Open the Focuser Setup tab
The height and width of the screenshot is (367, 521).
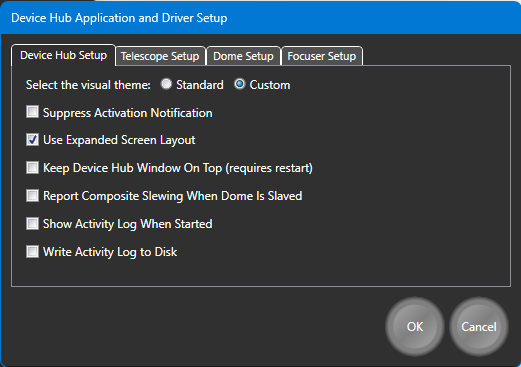(322, 56)
